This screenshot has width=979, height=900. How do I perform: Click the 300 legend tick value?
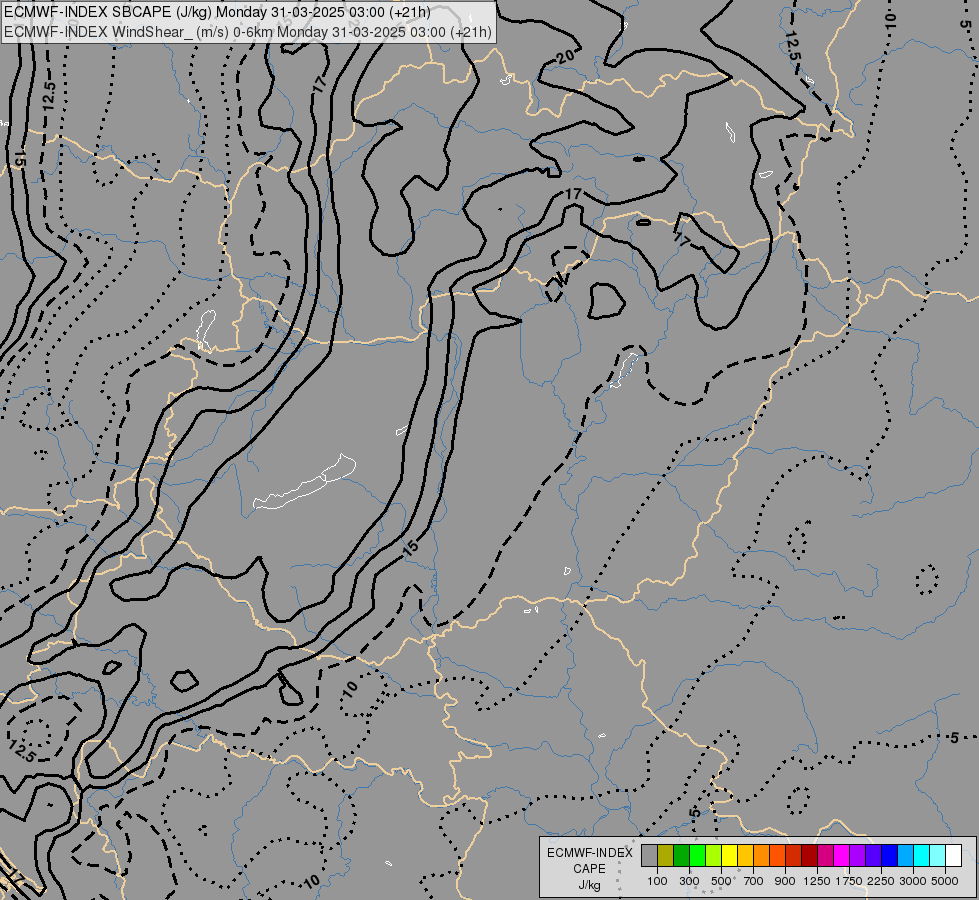(689, 881)
